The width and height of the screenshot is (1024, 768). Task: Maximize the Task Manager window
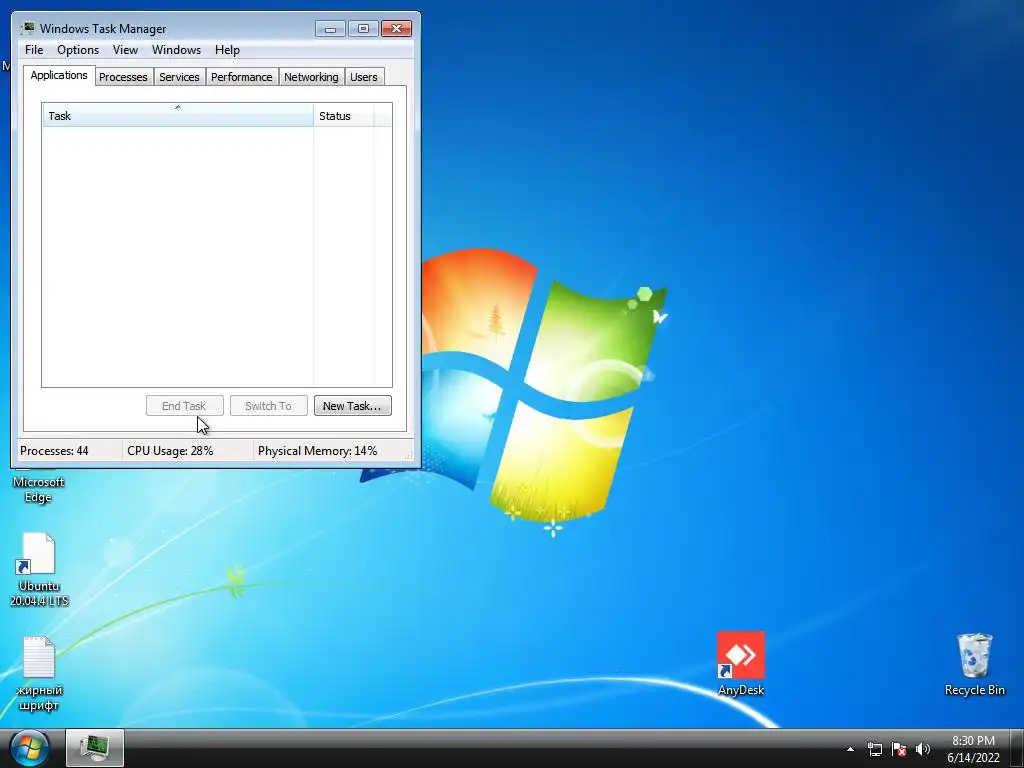[363, 29]
